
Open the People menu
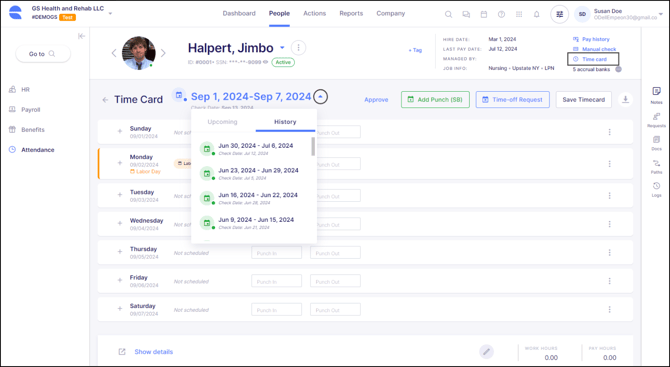pos(279,13)
